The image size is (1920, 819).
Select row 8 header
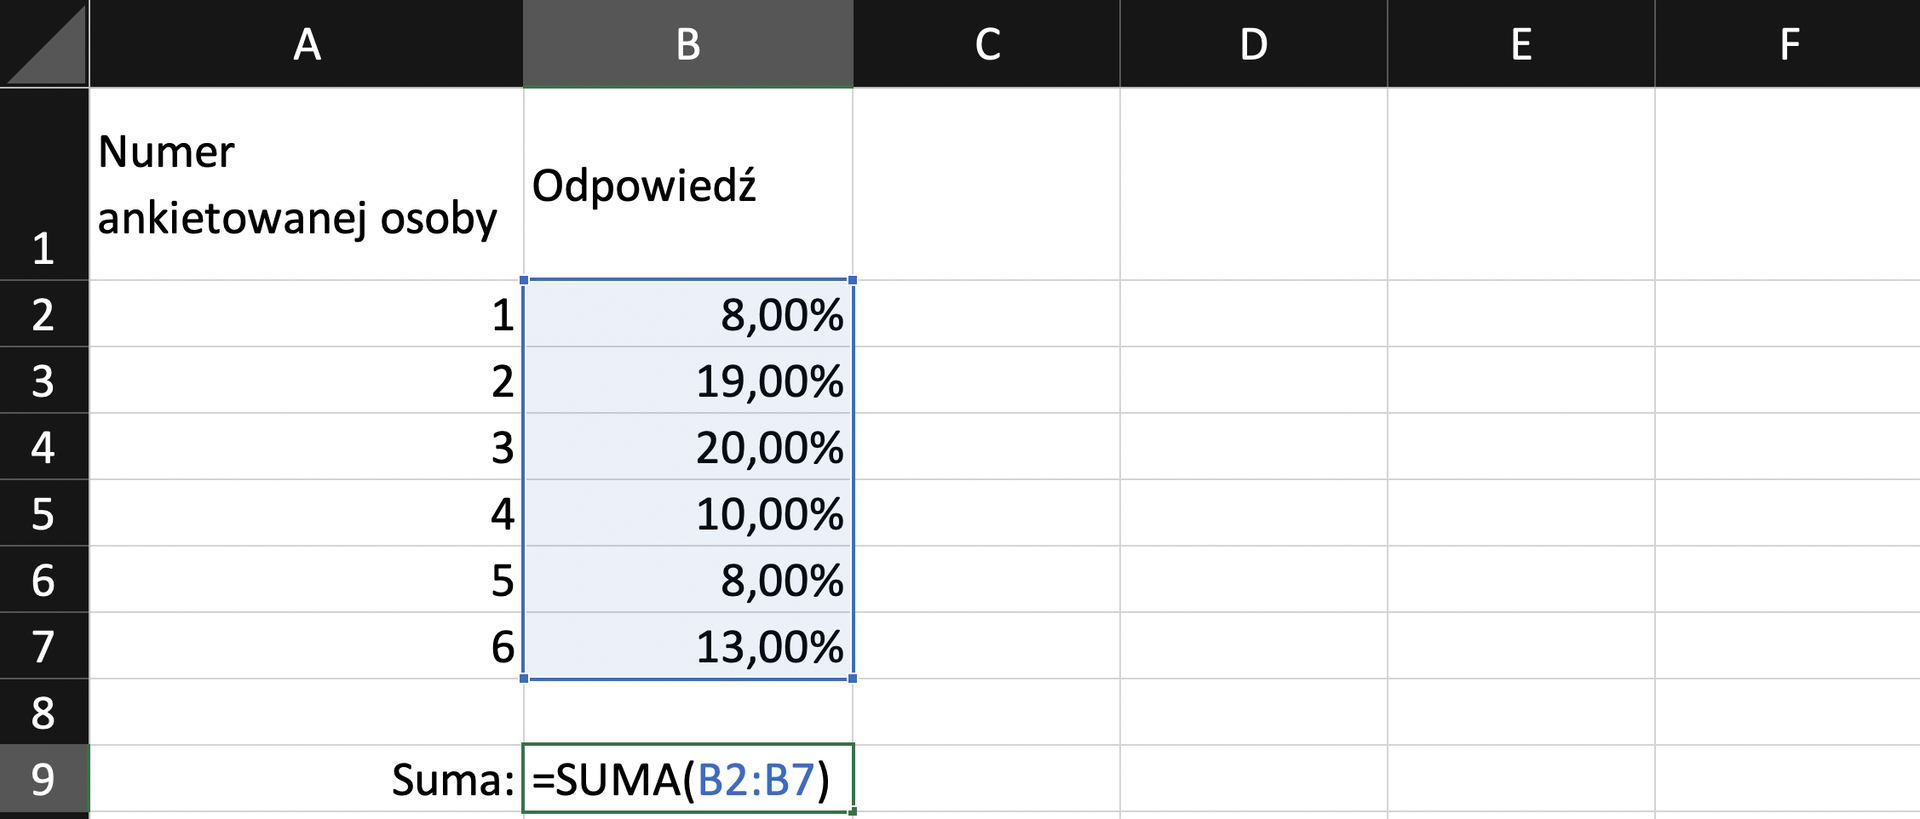click(44, 712)
